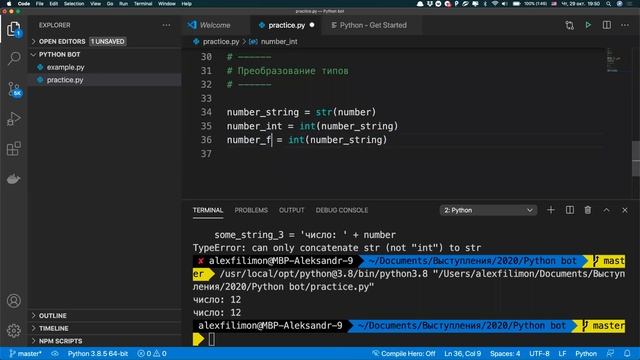This screenshot has width=640, height=360.
Task: Click Ln 36, Col 9 in status bar
Action: (462, 353)
